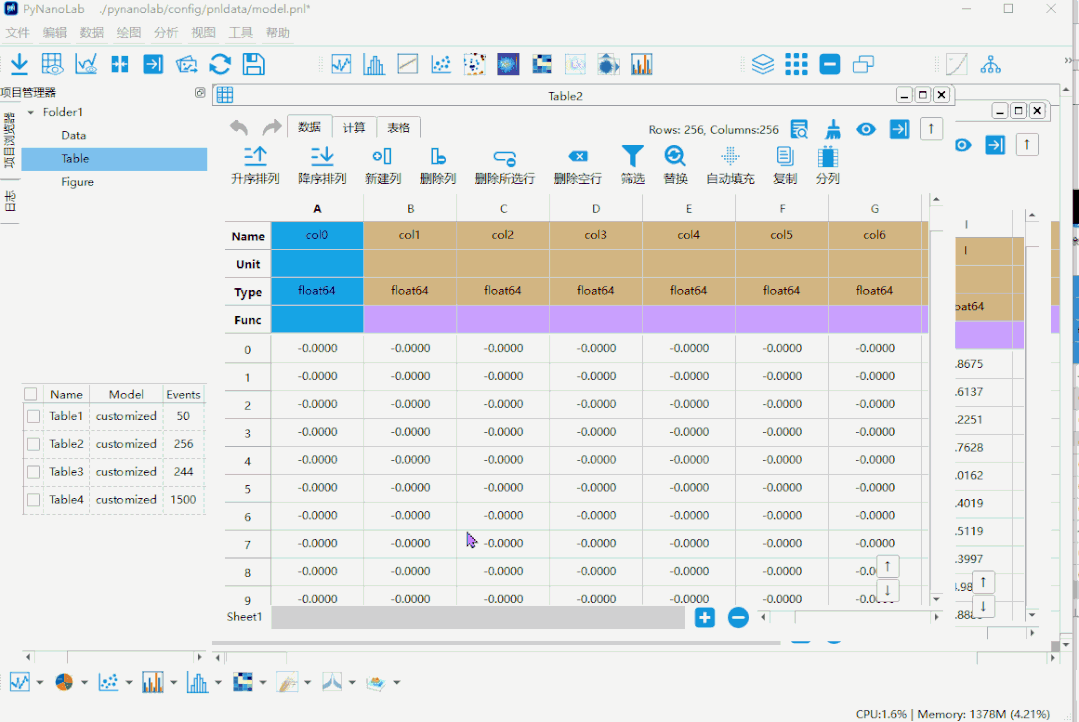This screenshot has width=1079, height=722.
Task: Check the Table3 row checkbox
Action: point(33,472)
